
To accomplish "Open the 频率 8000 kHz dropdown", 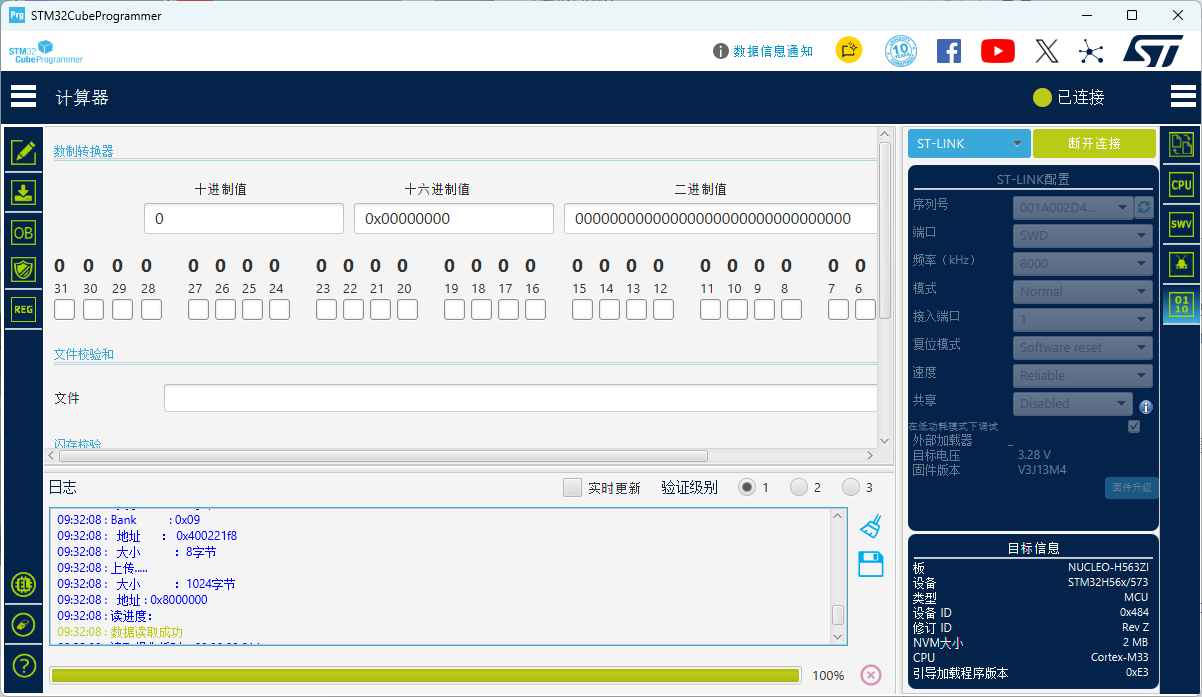I will pos(1083,264).
